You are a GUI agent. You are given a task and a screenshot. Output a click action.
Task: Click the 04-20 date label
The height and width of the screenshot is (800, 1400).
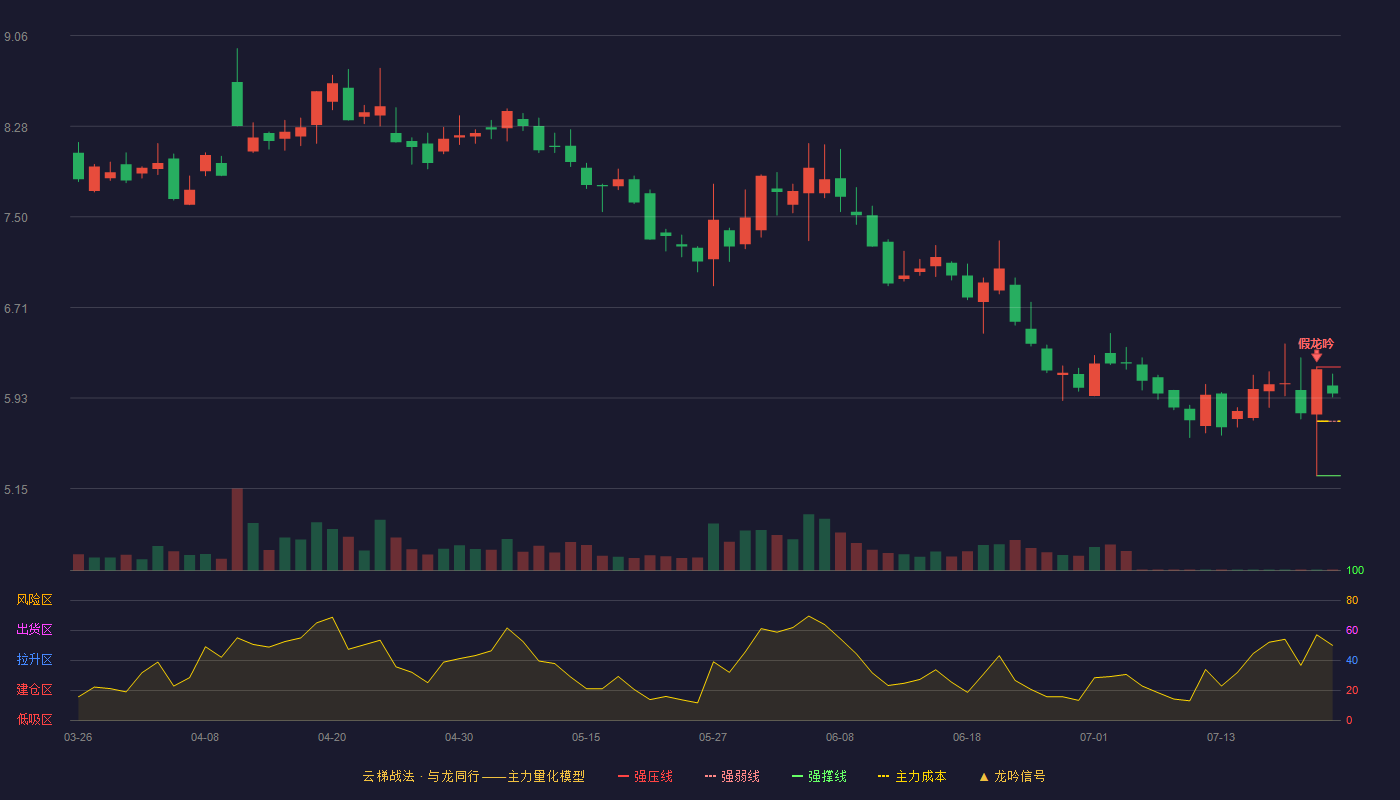point(332,737)
